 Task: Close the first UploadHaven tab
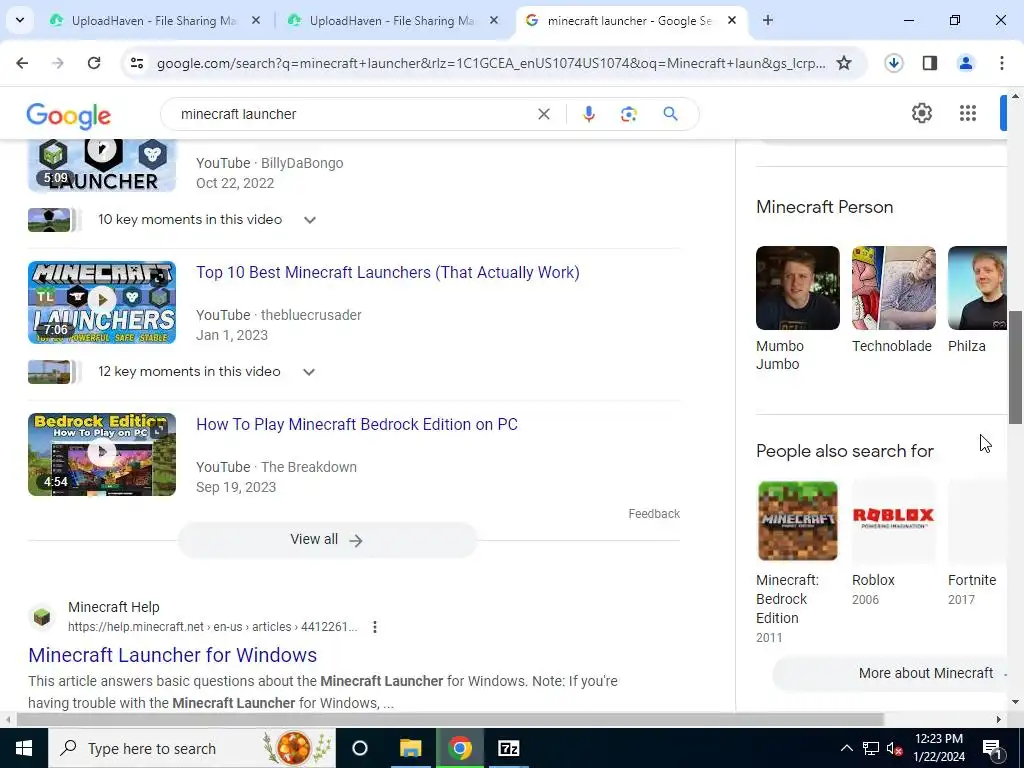(x=256, y=20)
